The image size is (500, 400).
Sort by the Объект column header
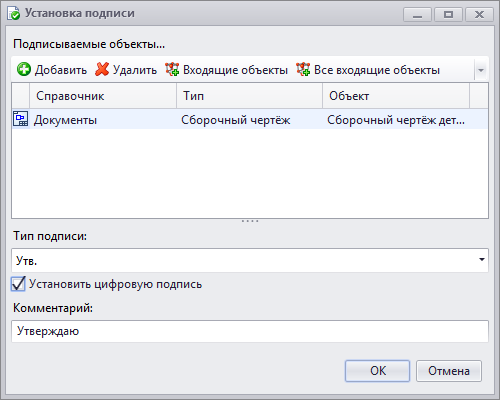396,96
